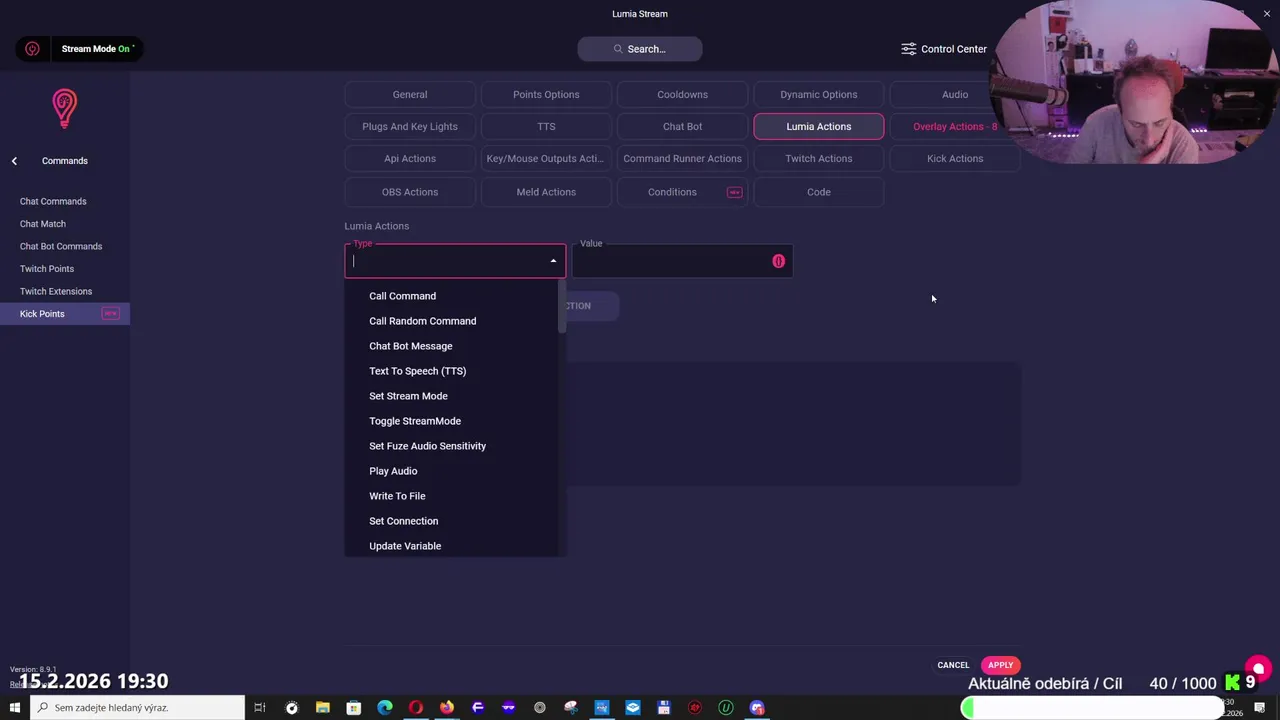This screenshot has height=720, width=1280.
Task: Open Chat Match in the sidebar
Action: (43, 224)
